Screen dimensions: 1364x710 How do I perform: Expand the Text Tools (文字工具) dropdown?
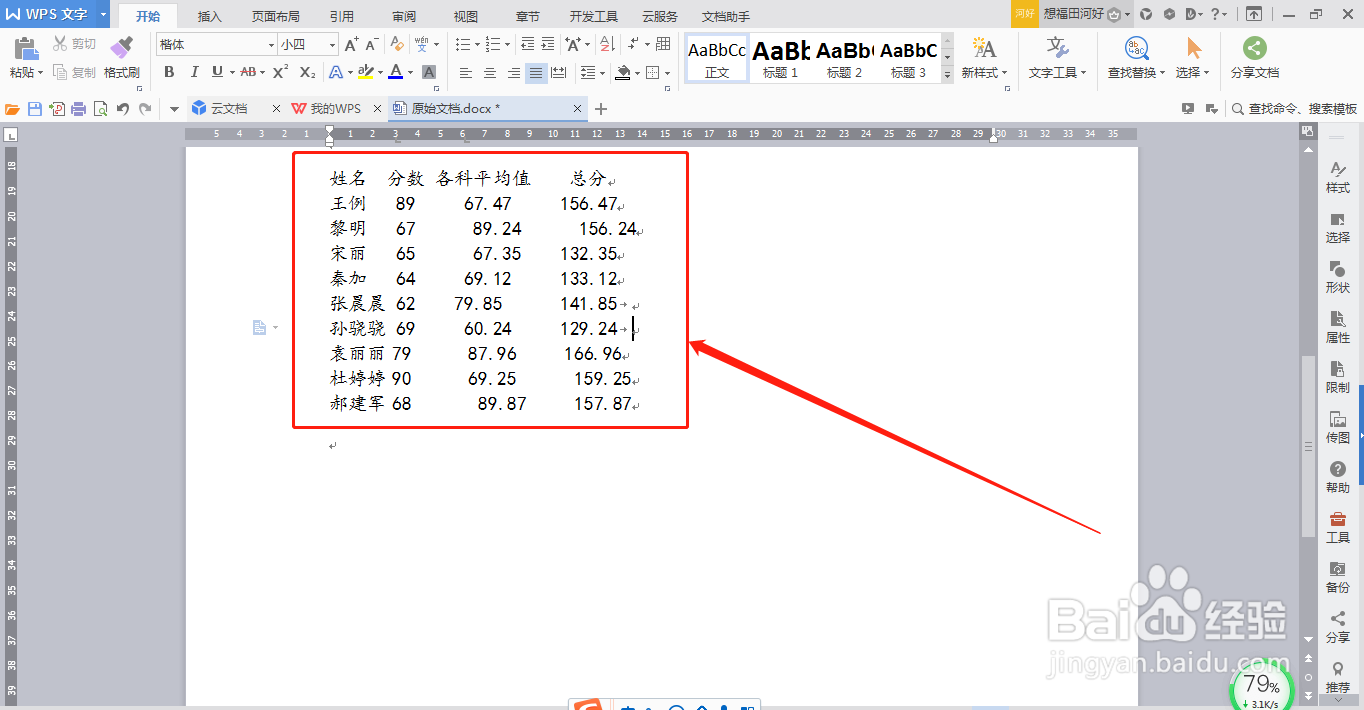[1081, 73]
